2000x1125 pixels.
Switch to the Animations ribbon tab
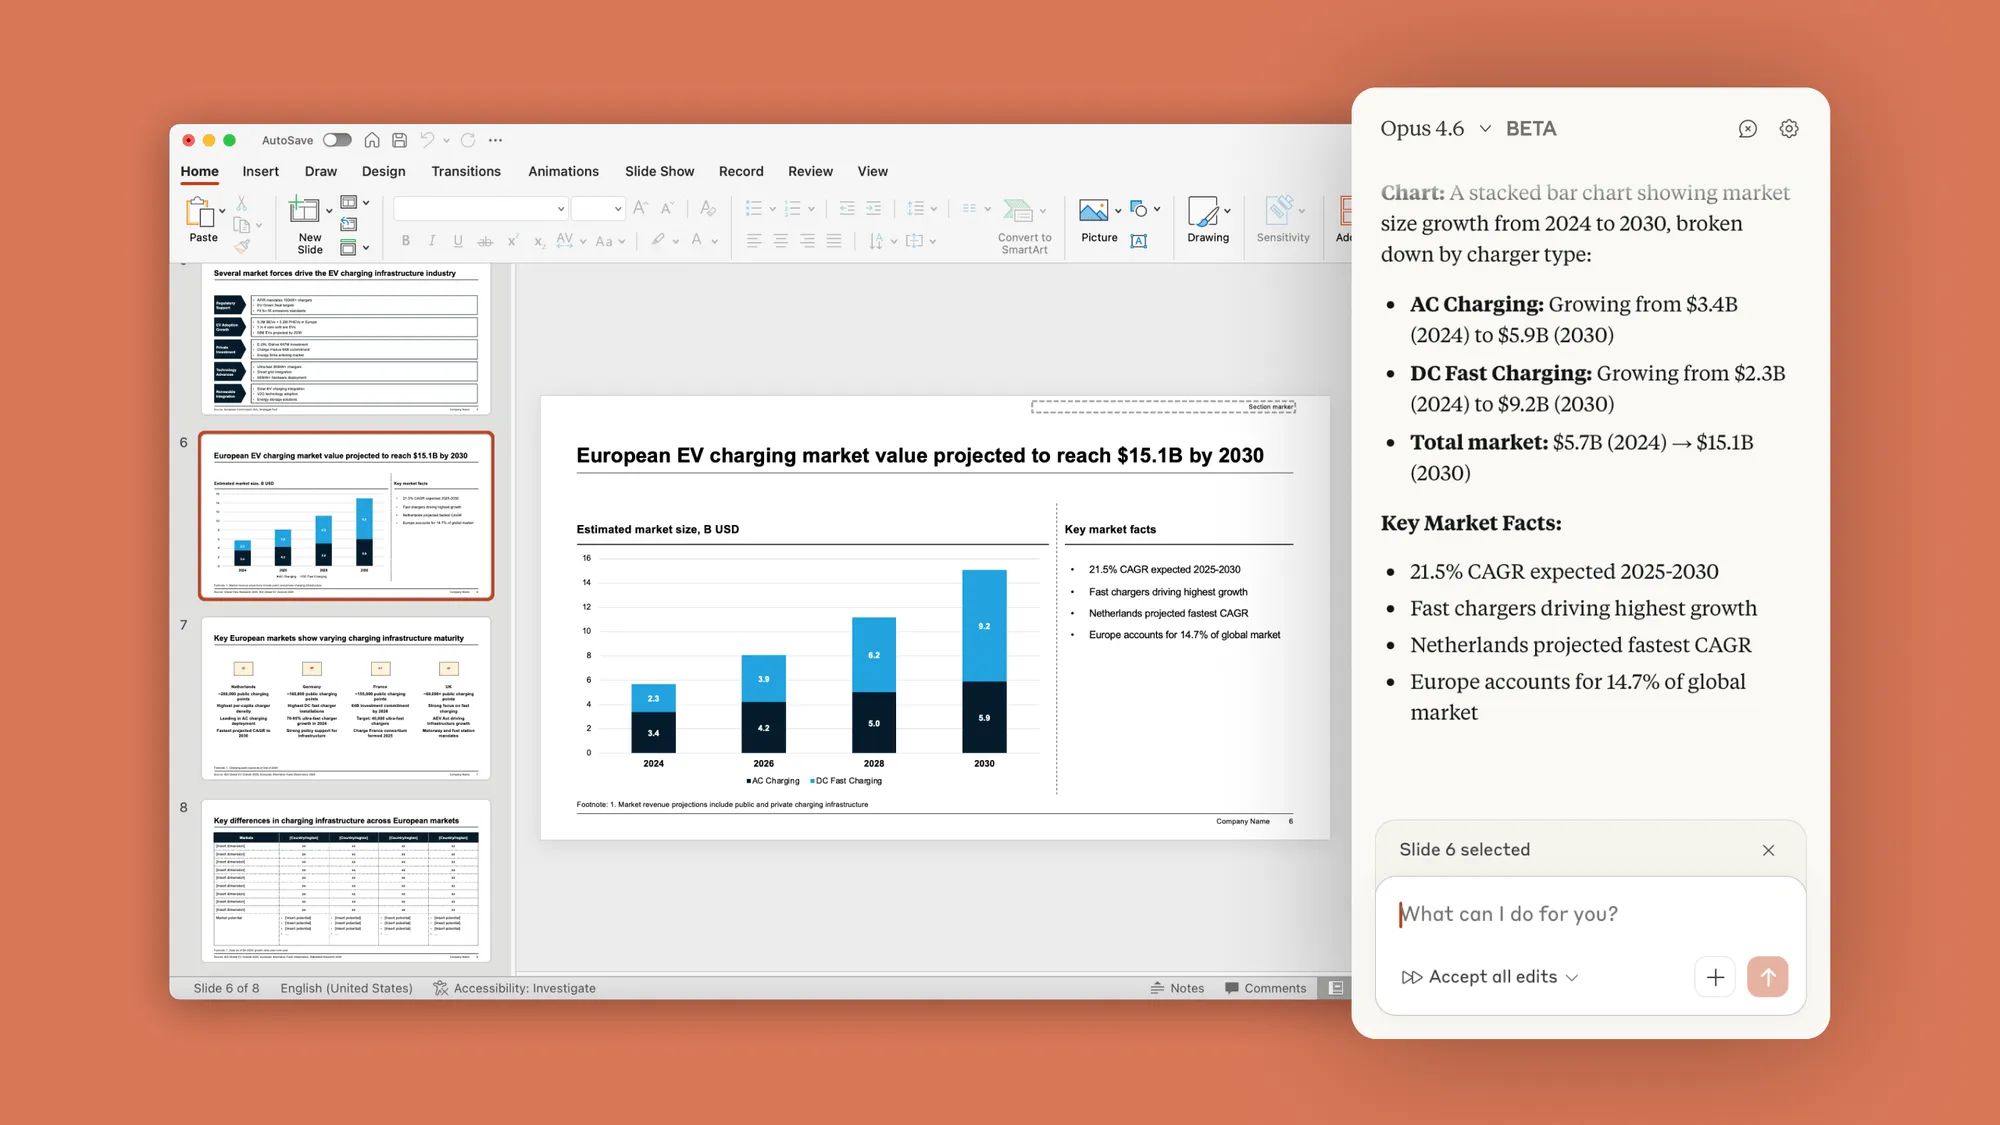[563, 171]
